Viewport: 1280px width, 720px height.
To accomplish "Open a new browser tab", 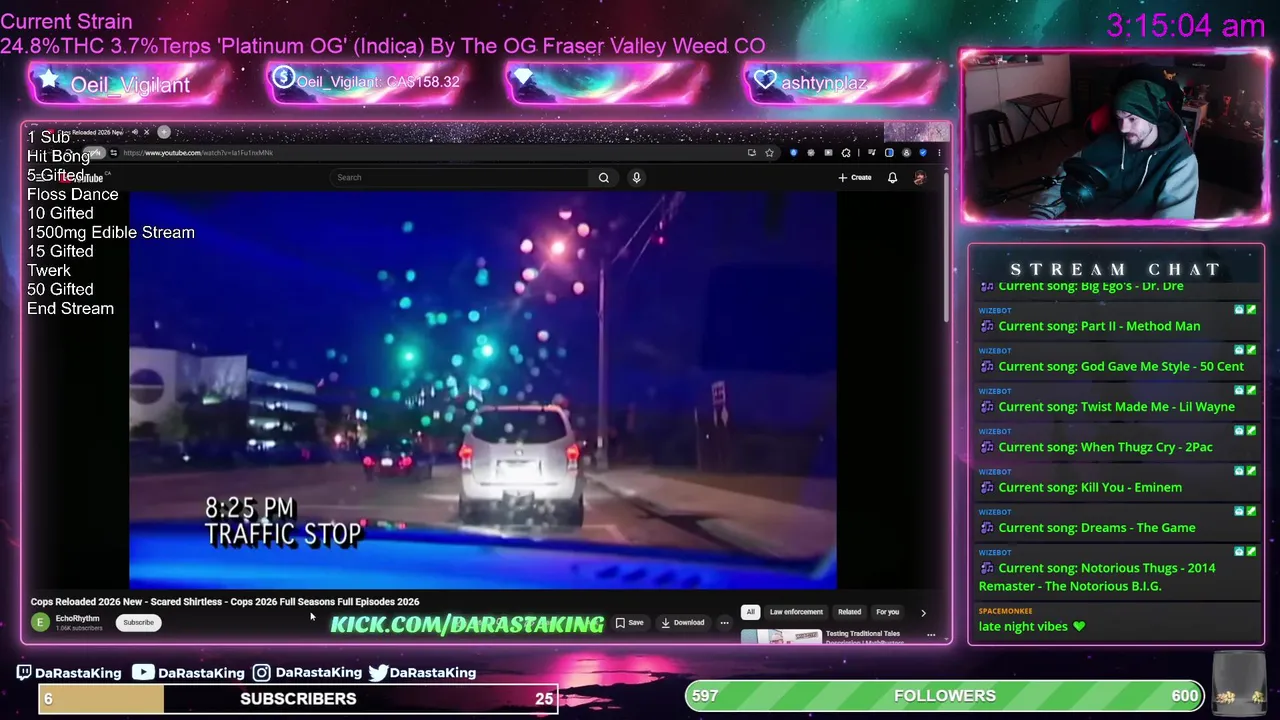I will 164,132.
